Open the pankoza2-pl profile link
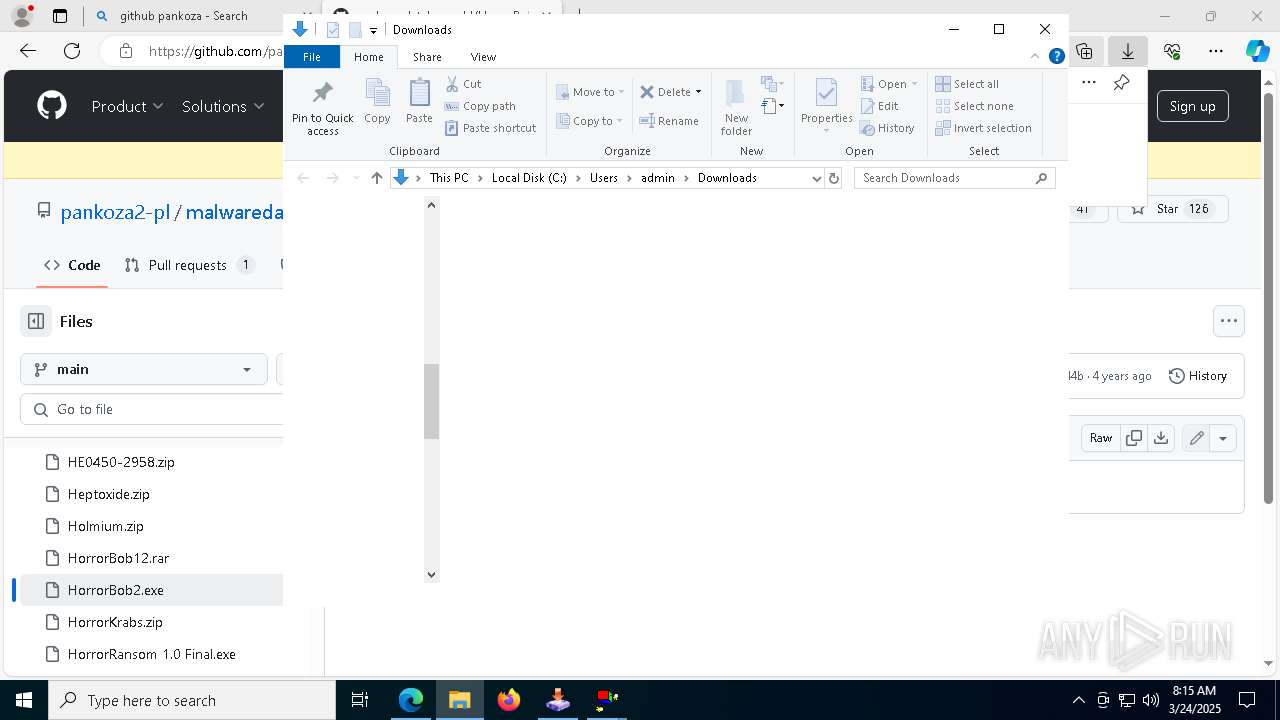 click(x=115, y=212)
